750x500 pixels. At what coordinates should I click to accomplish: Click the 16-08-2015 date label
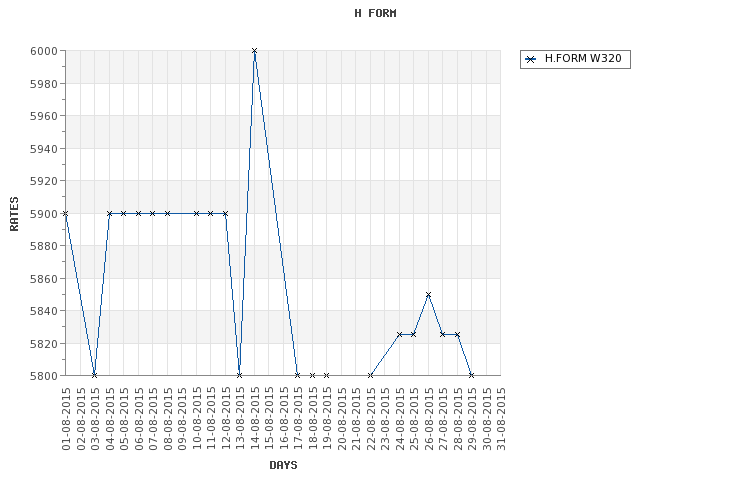pyautogui.click(x=284, y=419)
